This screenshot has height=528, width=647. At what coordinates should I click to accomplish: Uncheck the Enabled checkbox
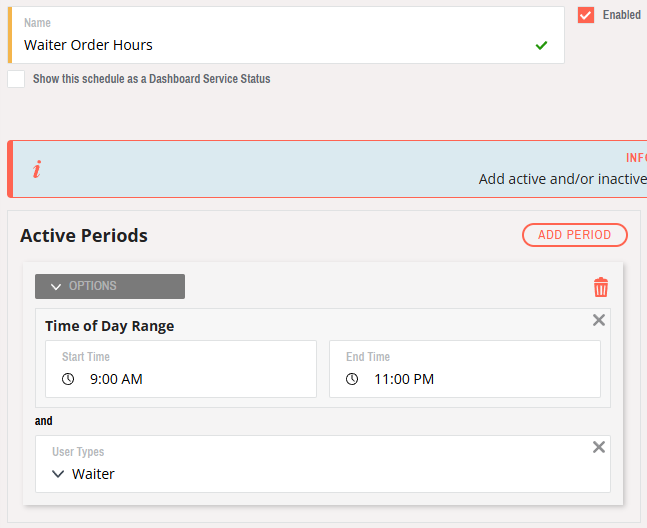click(586, 15)
